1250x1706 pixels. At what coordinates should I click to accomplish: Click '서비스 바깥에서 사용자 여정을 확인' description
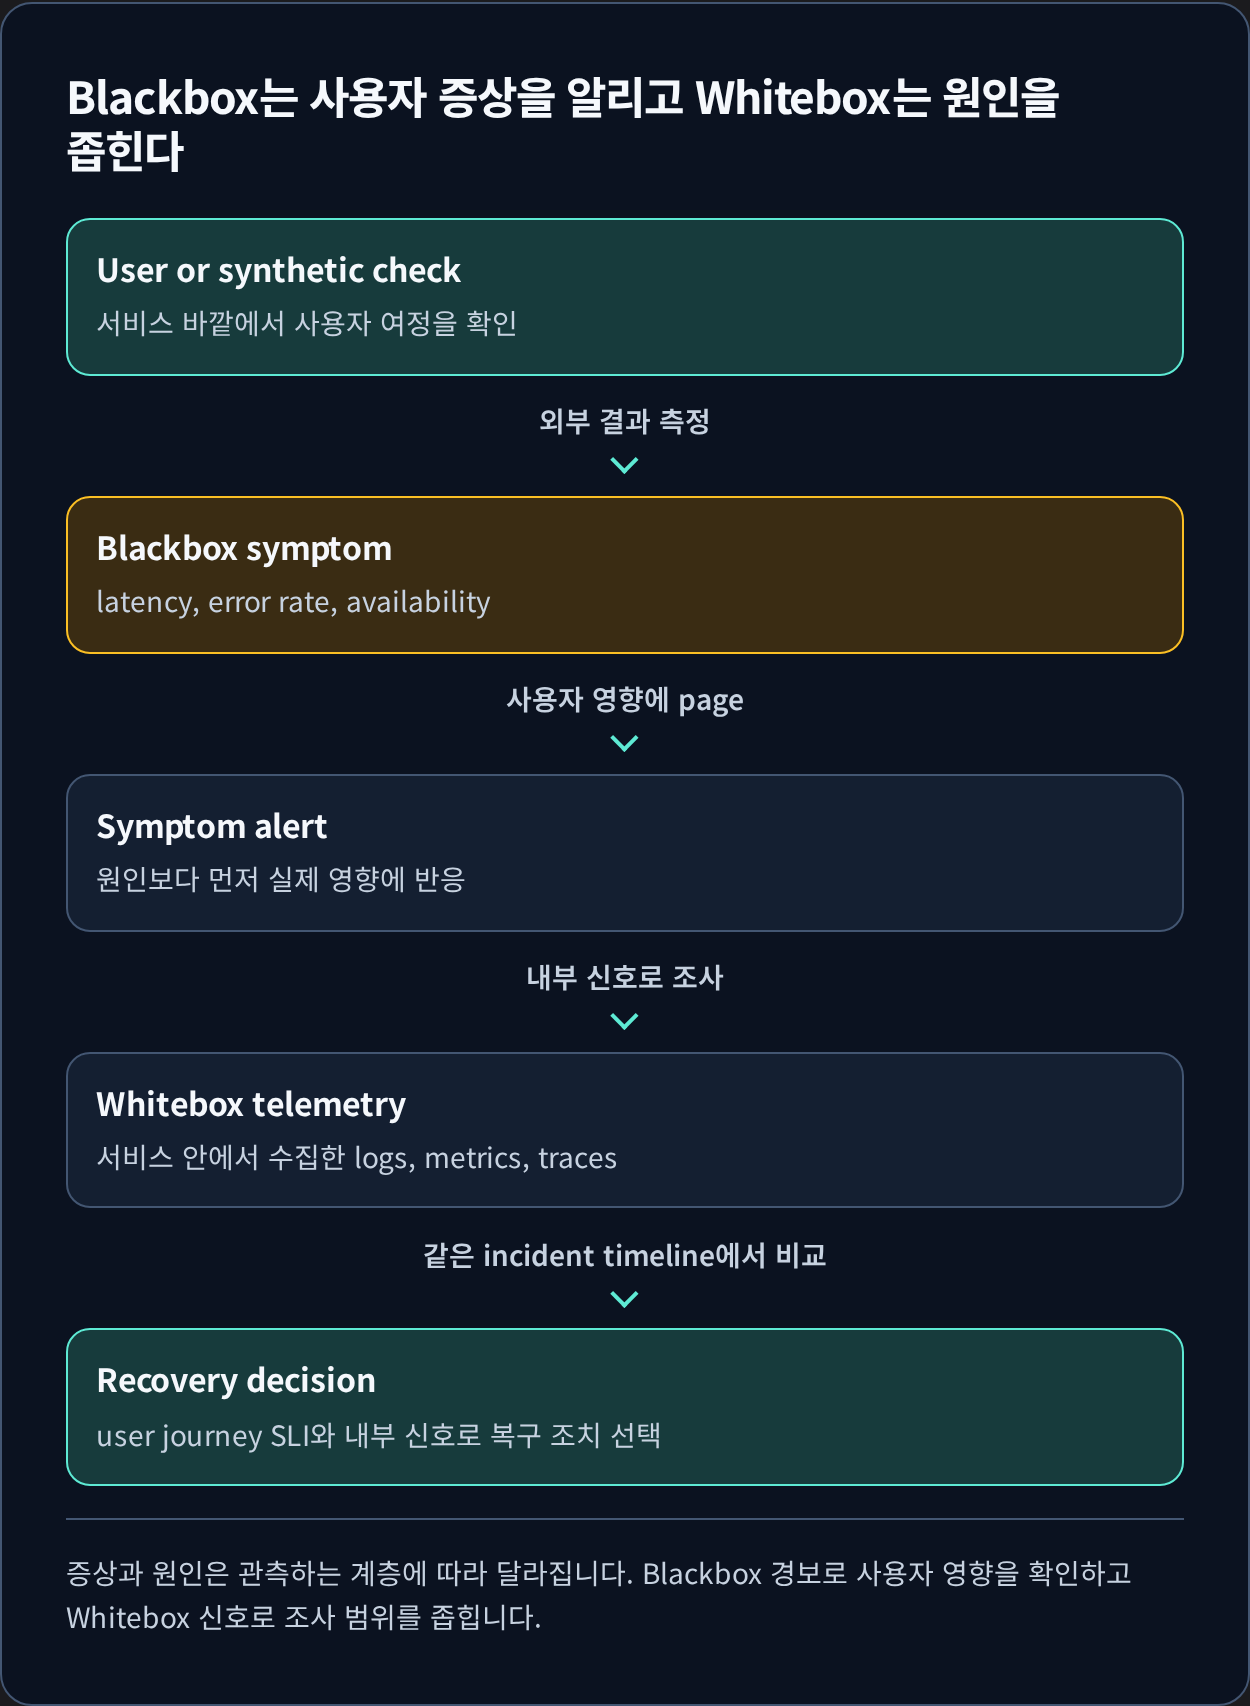pos(306,323)
